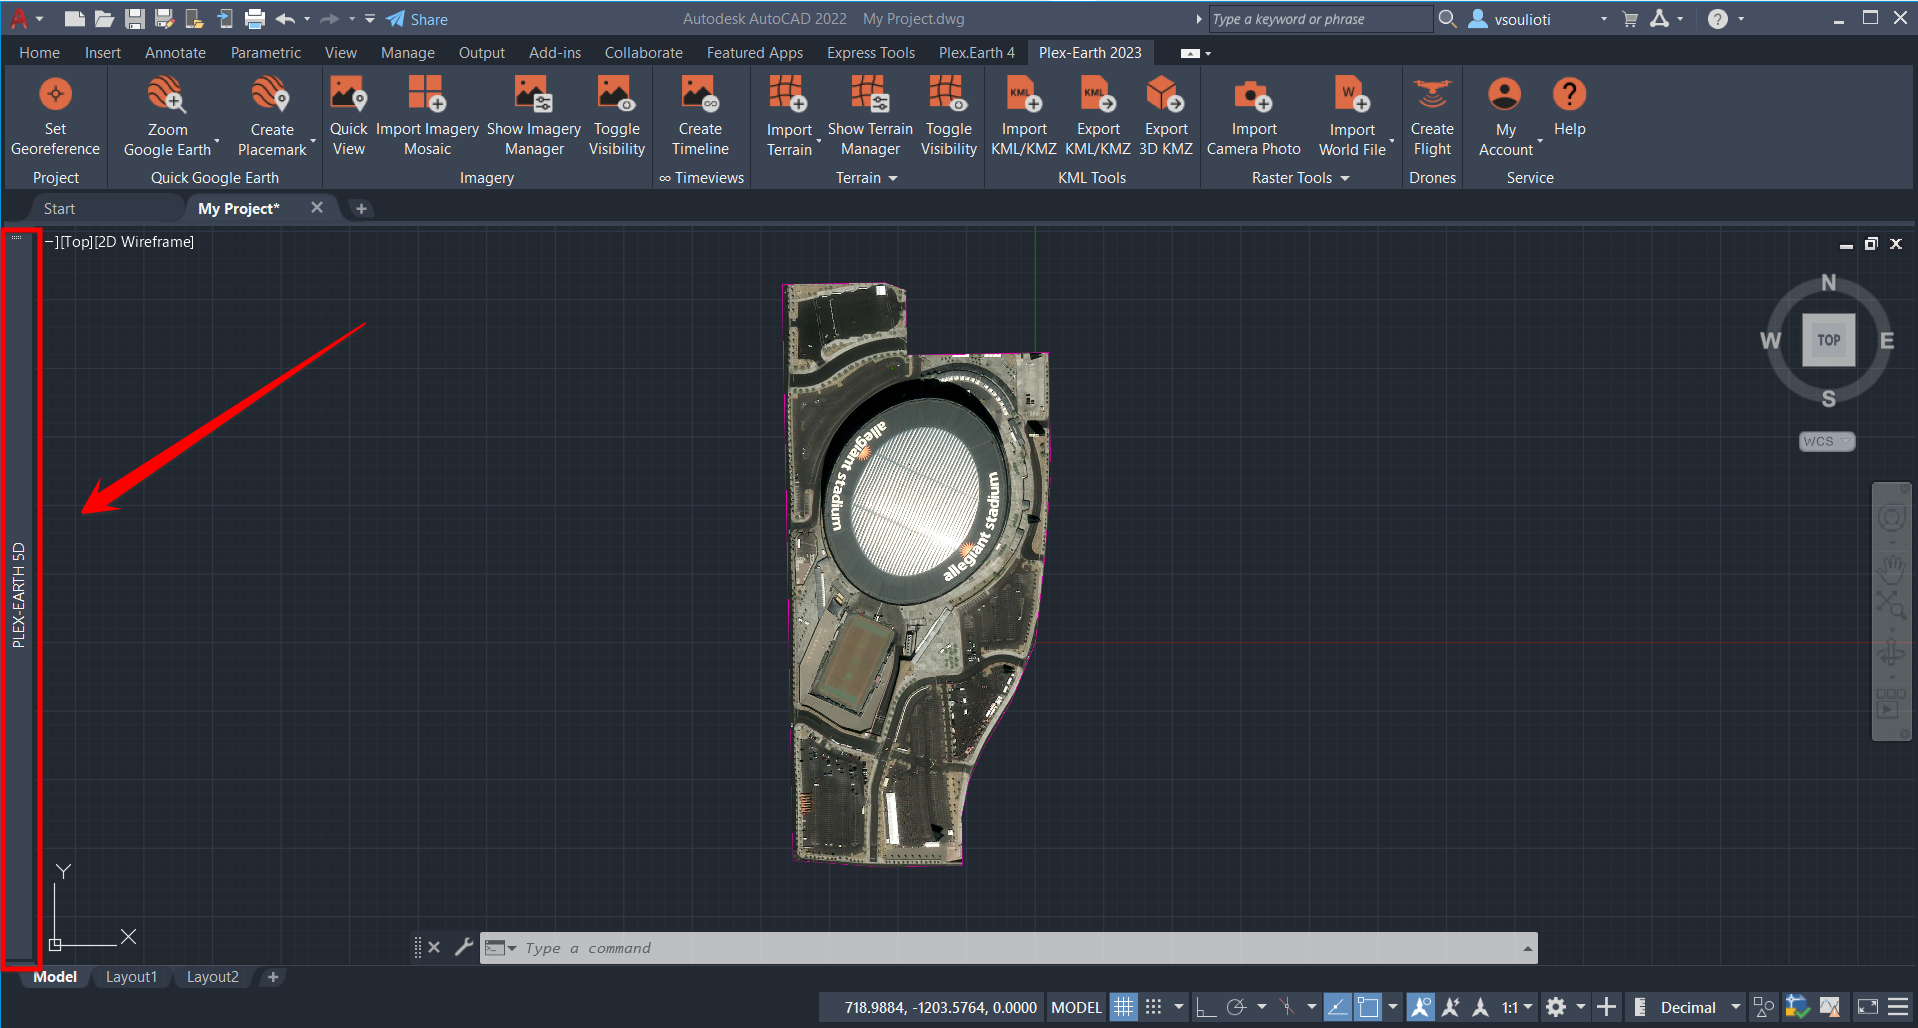Expand the Raster Tools panel dropdown

pos(1344,178)
